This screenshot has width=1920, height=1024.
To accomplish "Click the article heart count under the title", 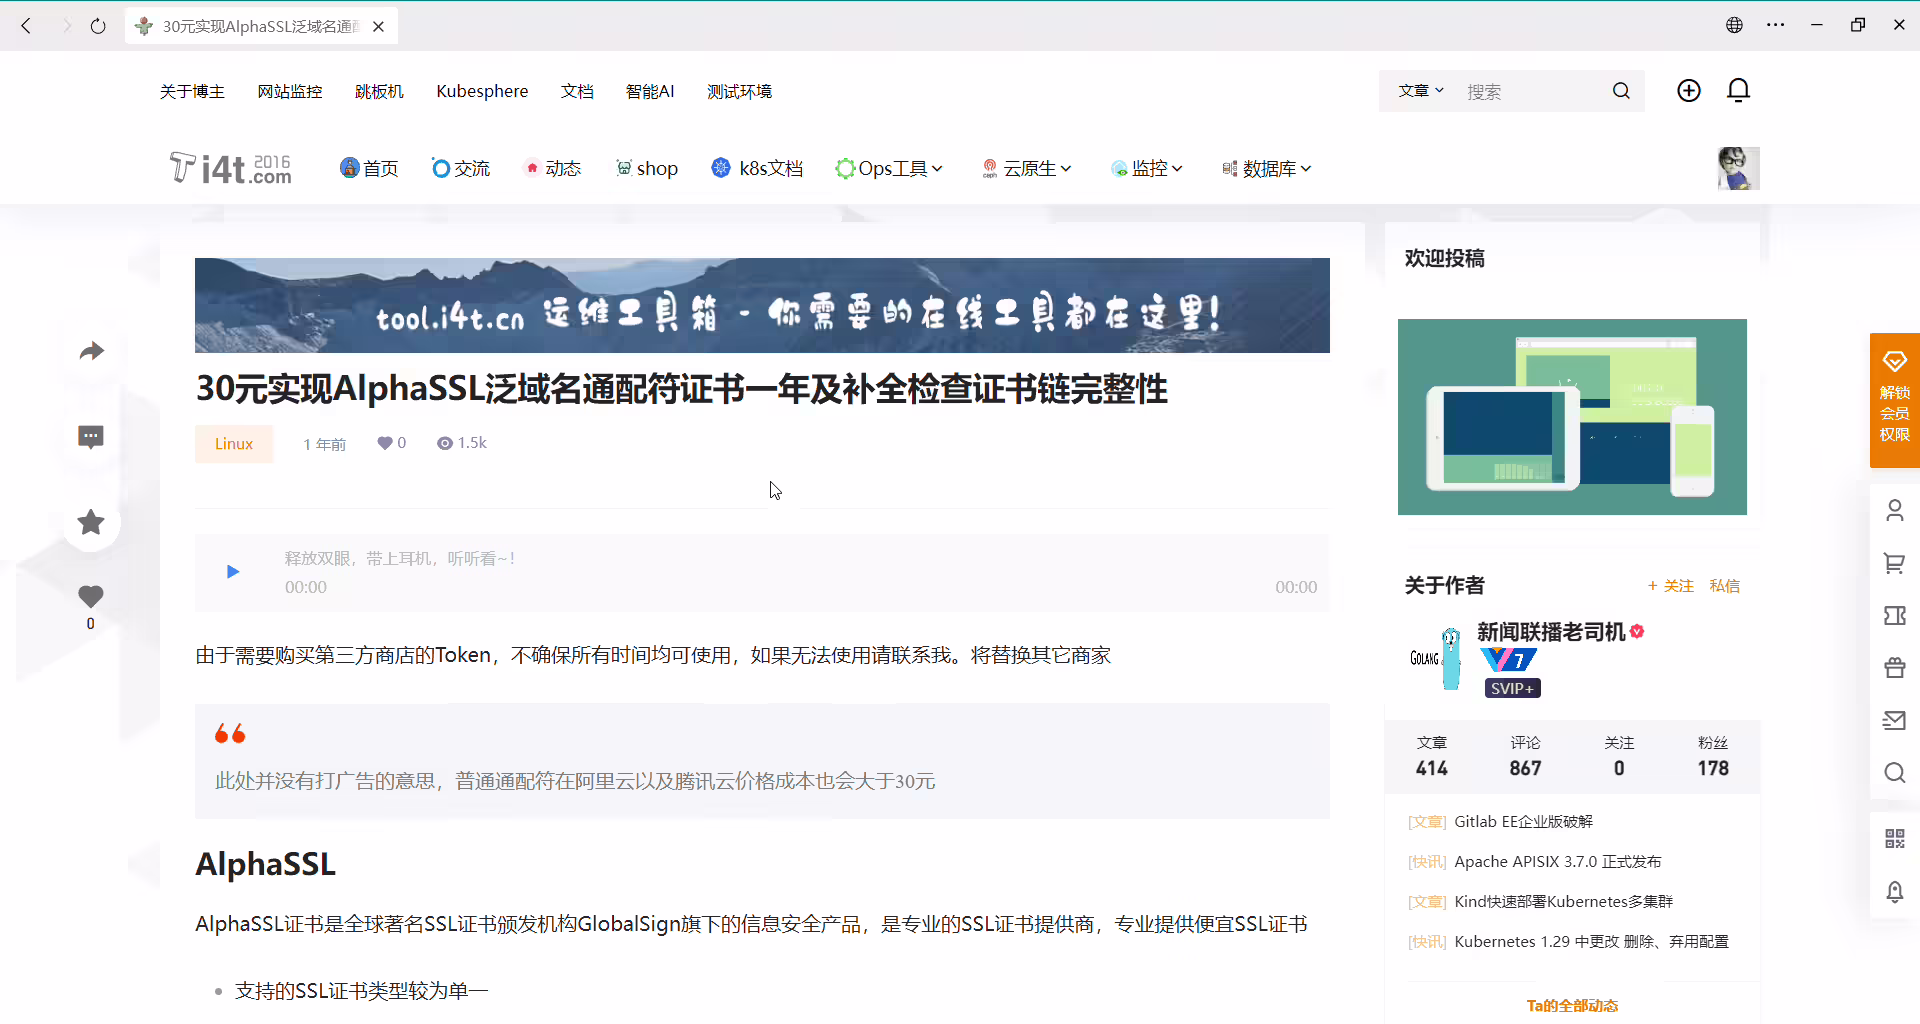I will click(391, 443).
